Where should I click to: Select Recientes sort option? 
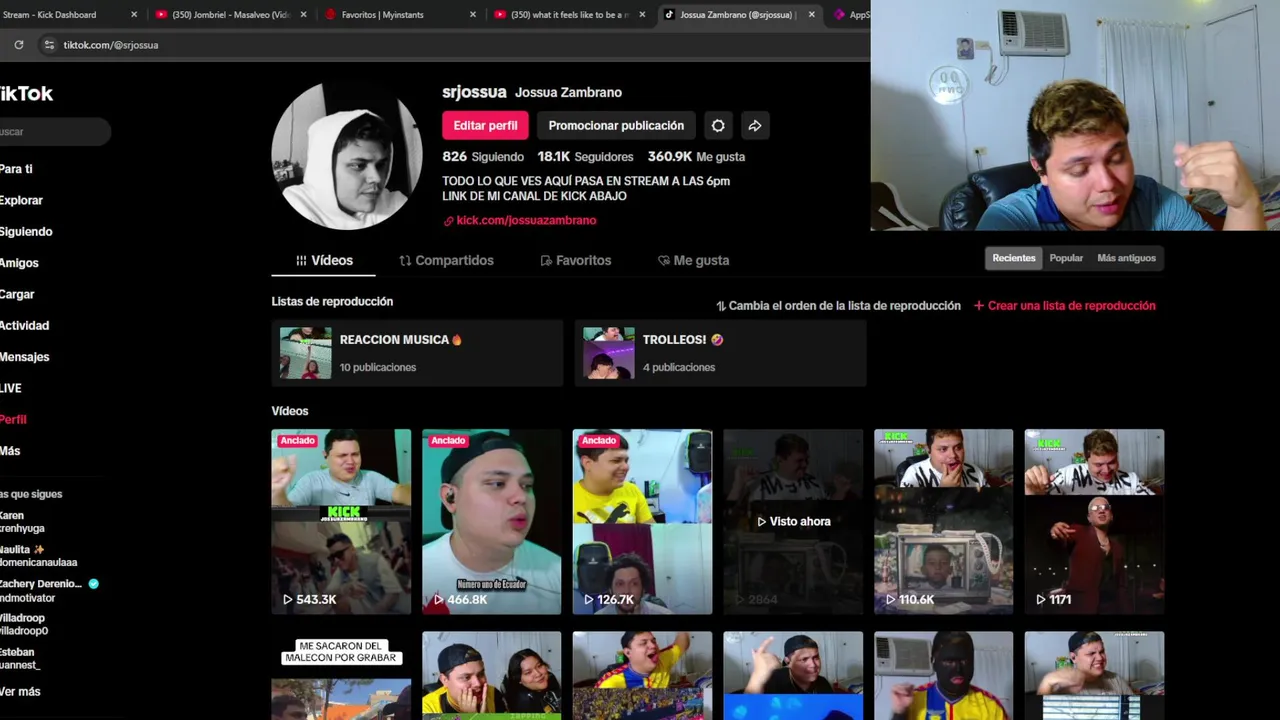1014,258
